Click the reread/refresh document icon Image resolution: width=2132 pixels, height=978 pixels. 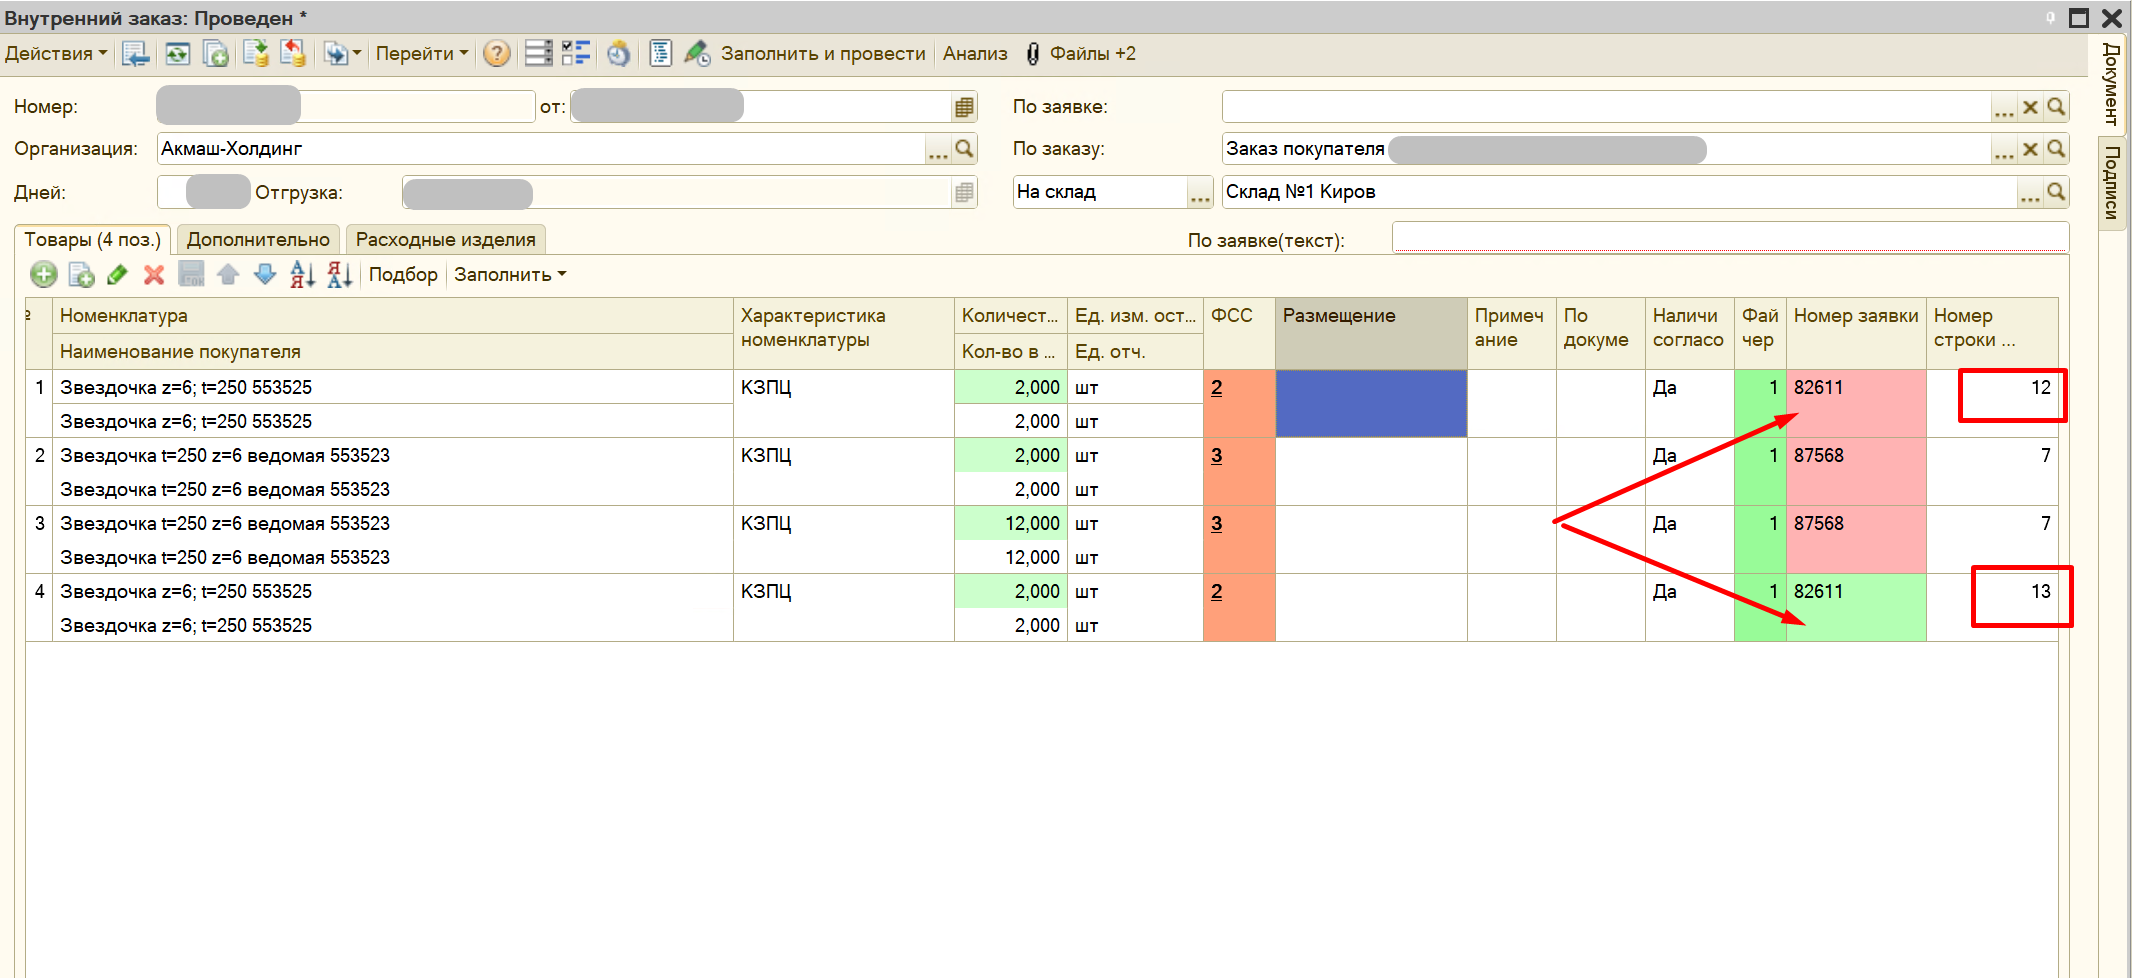tap(178, 54)
